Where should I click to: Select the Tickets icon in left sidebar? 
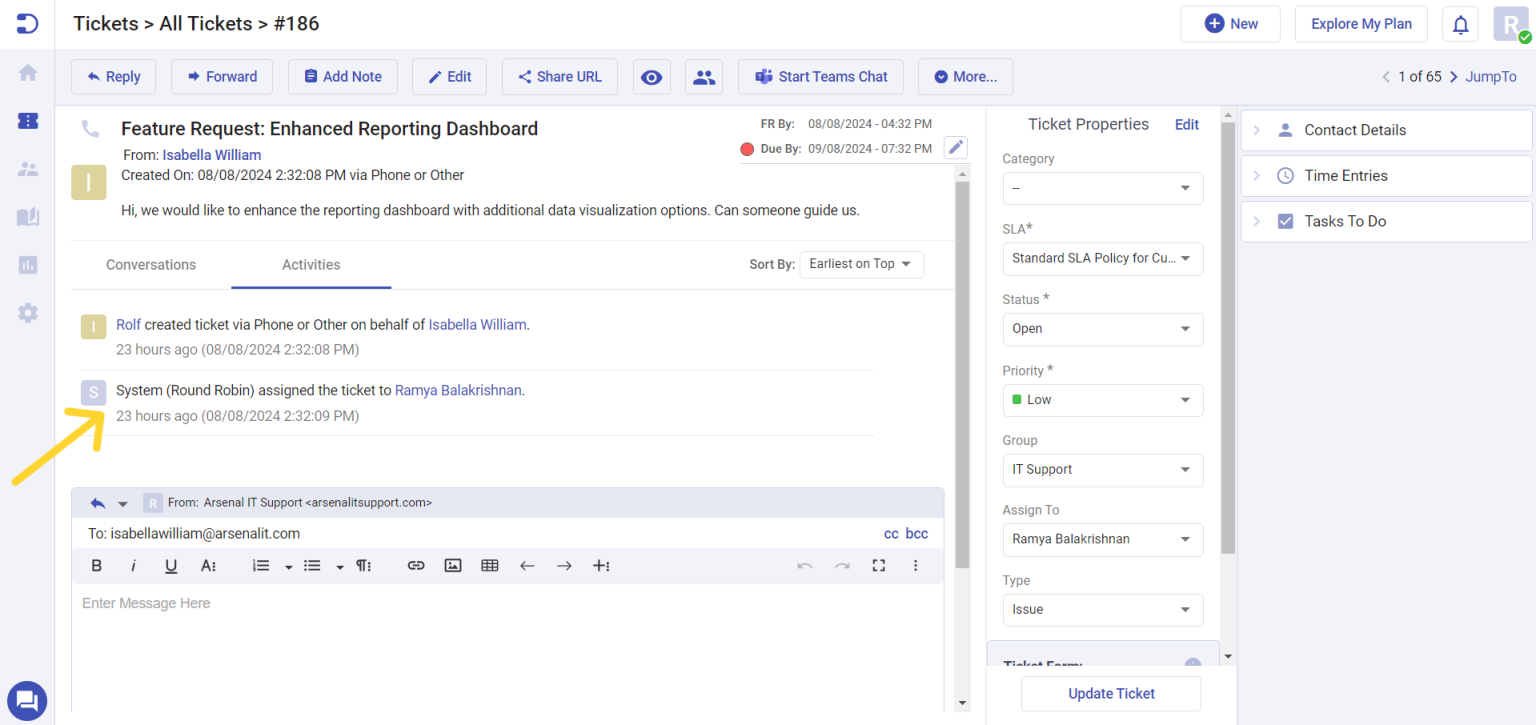coord(27,120)
